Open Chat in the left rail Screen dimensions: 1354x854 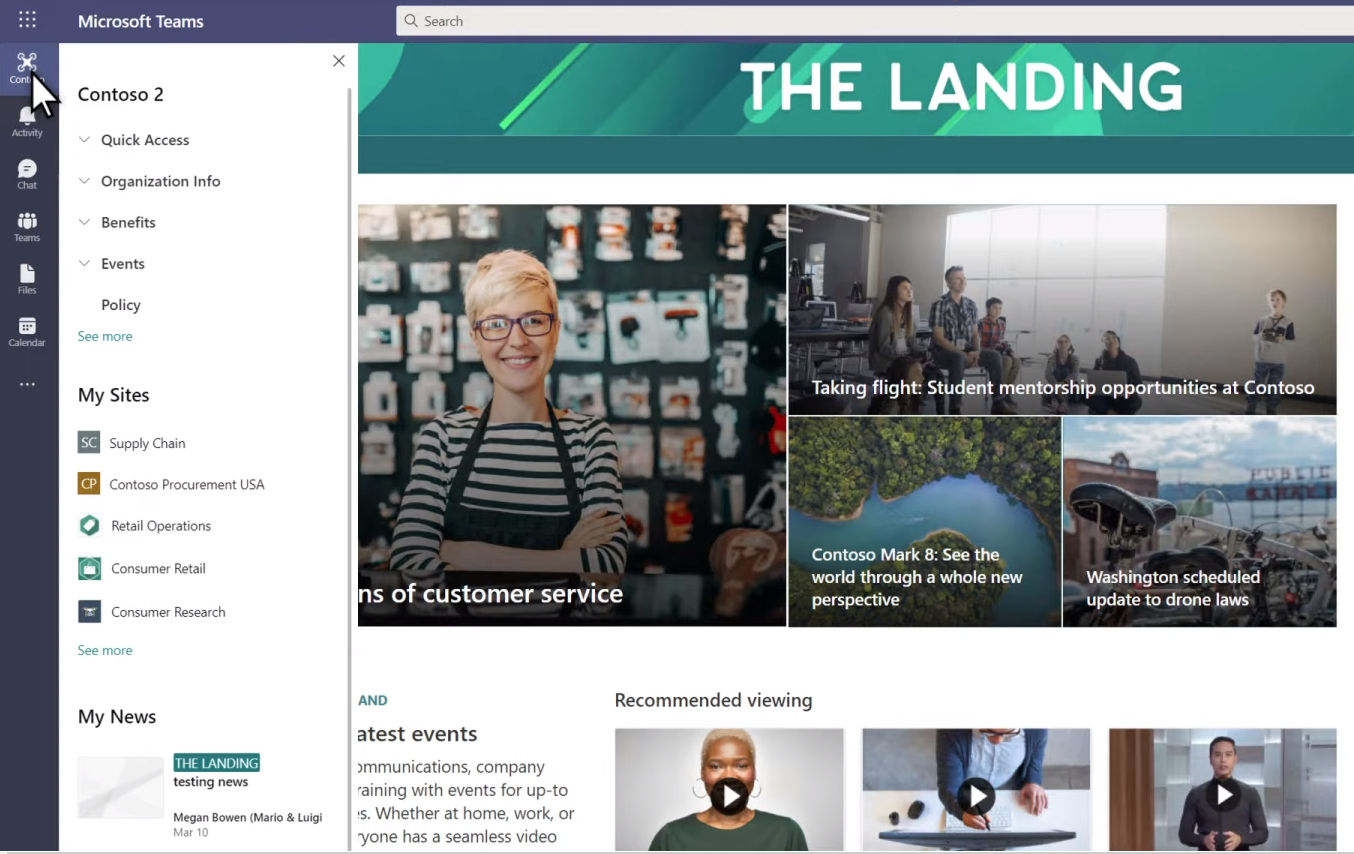pos(27,175)
